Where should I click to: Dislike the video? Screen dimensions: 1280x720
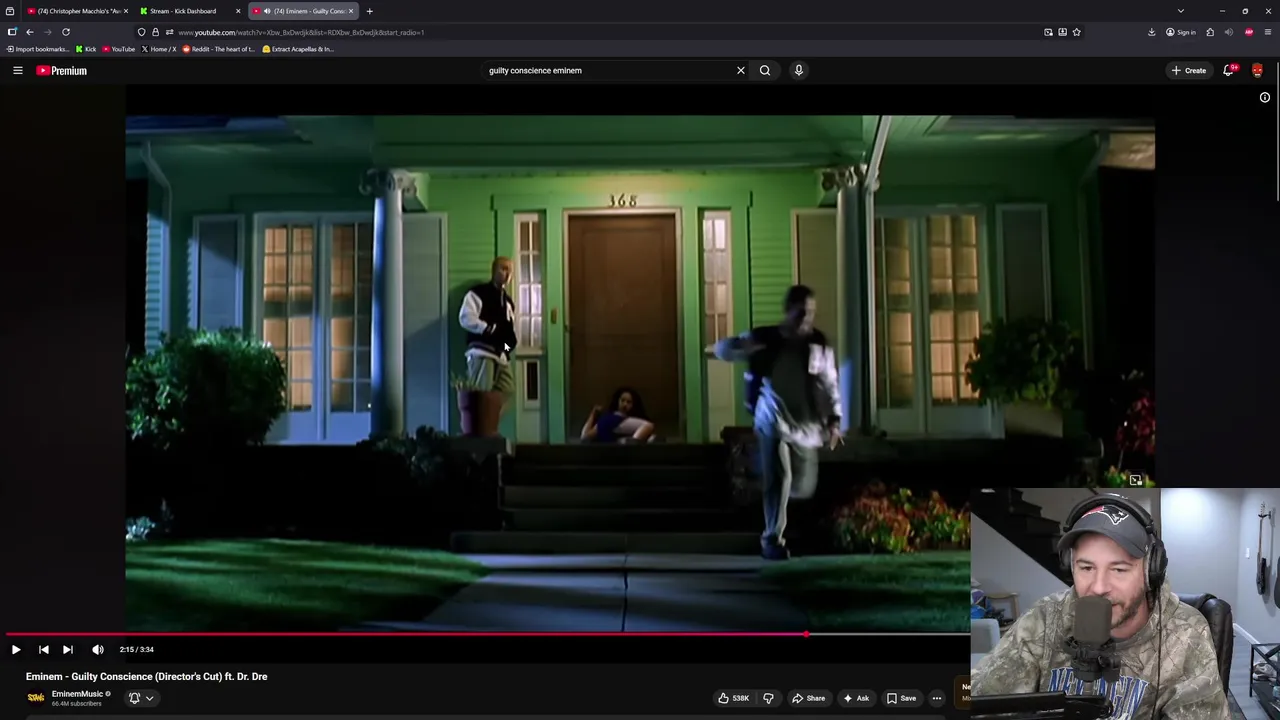768,698
